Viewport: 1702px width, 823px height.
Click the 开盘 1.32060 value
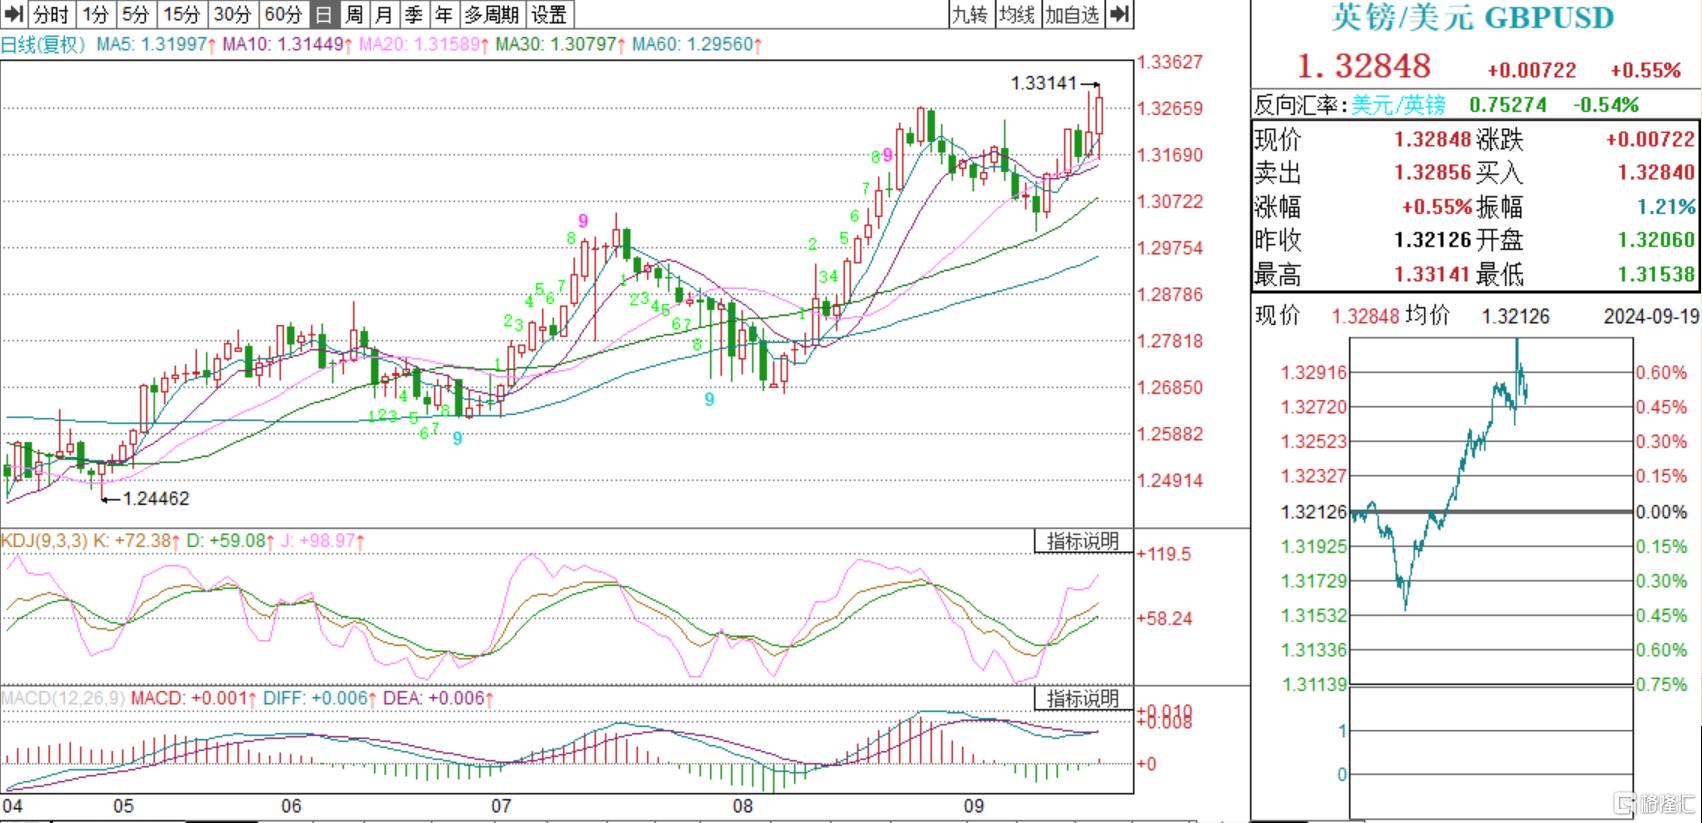tap(1657, 240)
